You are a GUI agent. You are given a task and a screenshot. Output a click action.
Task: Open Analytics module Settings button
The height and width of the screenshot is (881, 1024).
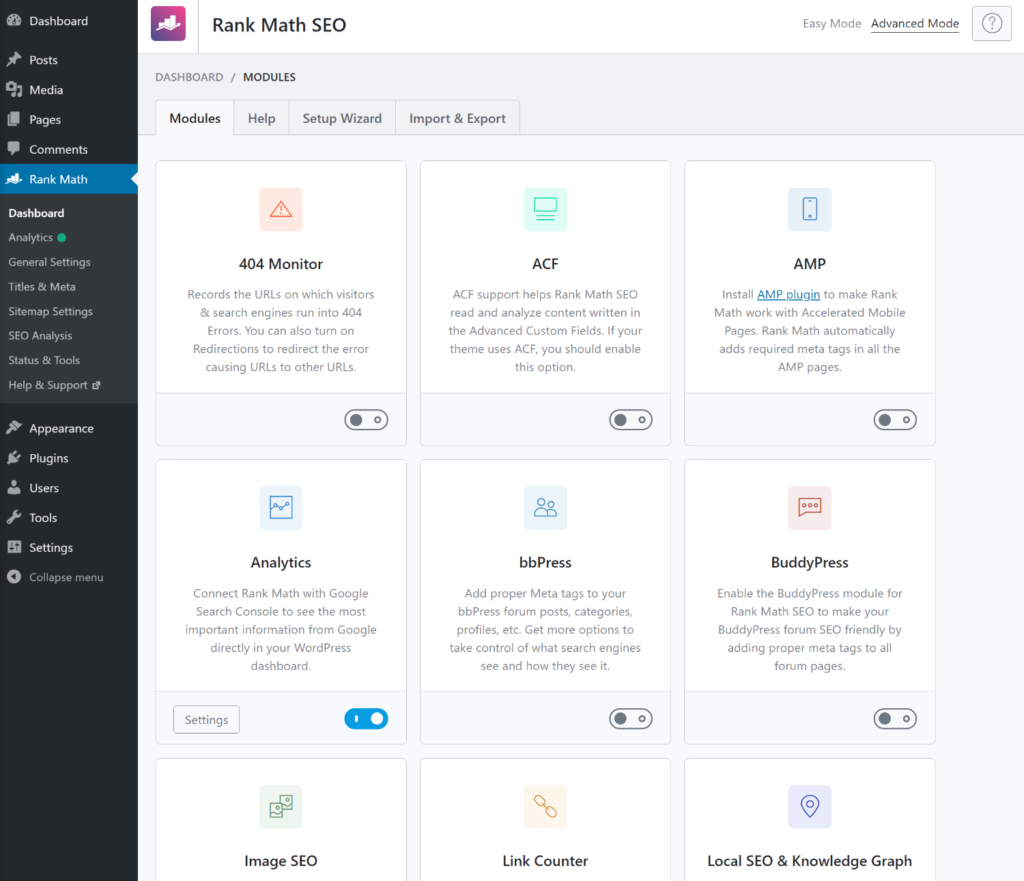(206, 720)
